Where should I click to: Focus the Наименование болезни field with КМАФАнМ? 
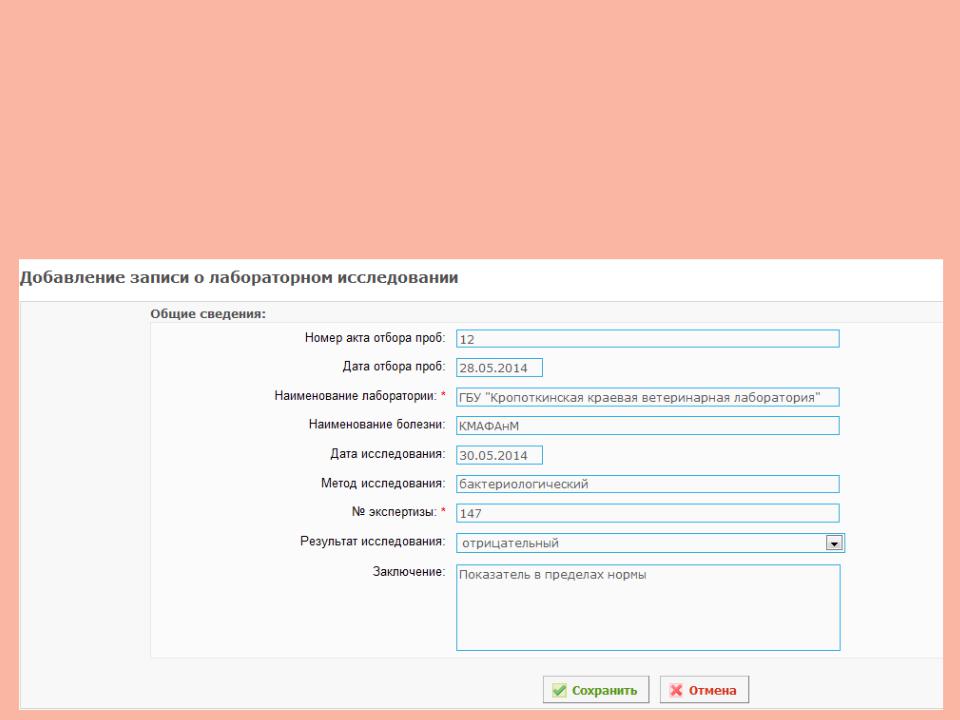click(x=648, y=426)
